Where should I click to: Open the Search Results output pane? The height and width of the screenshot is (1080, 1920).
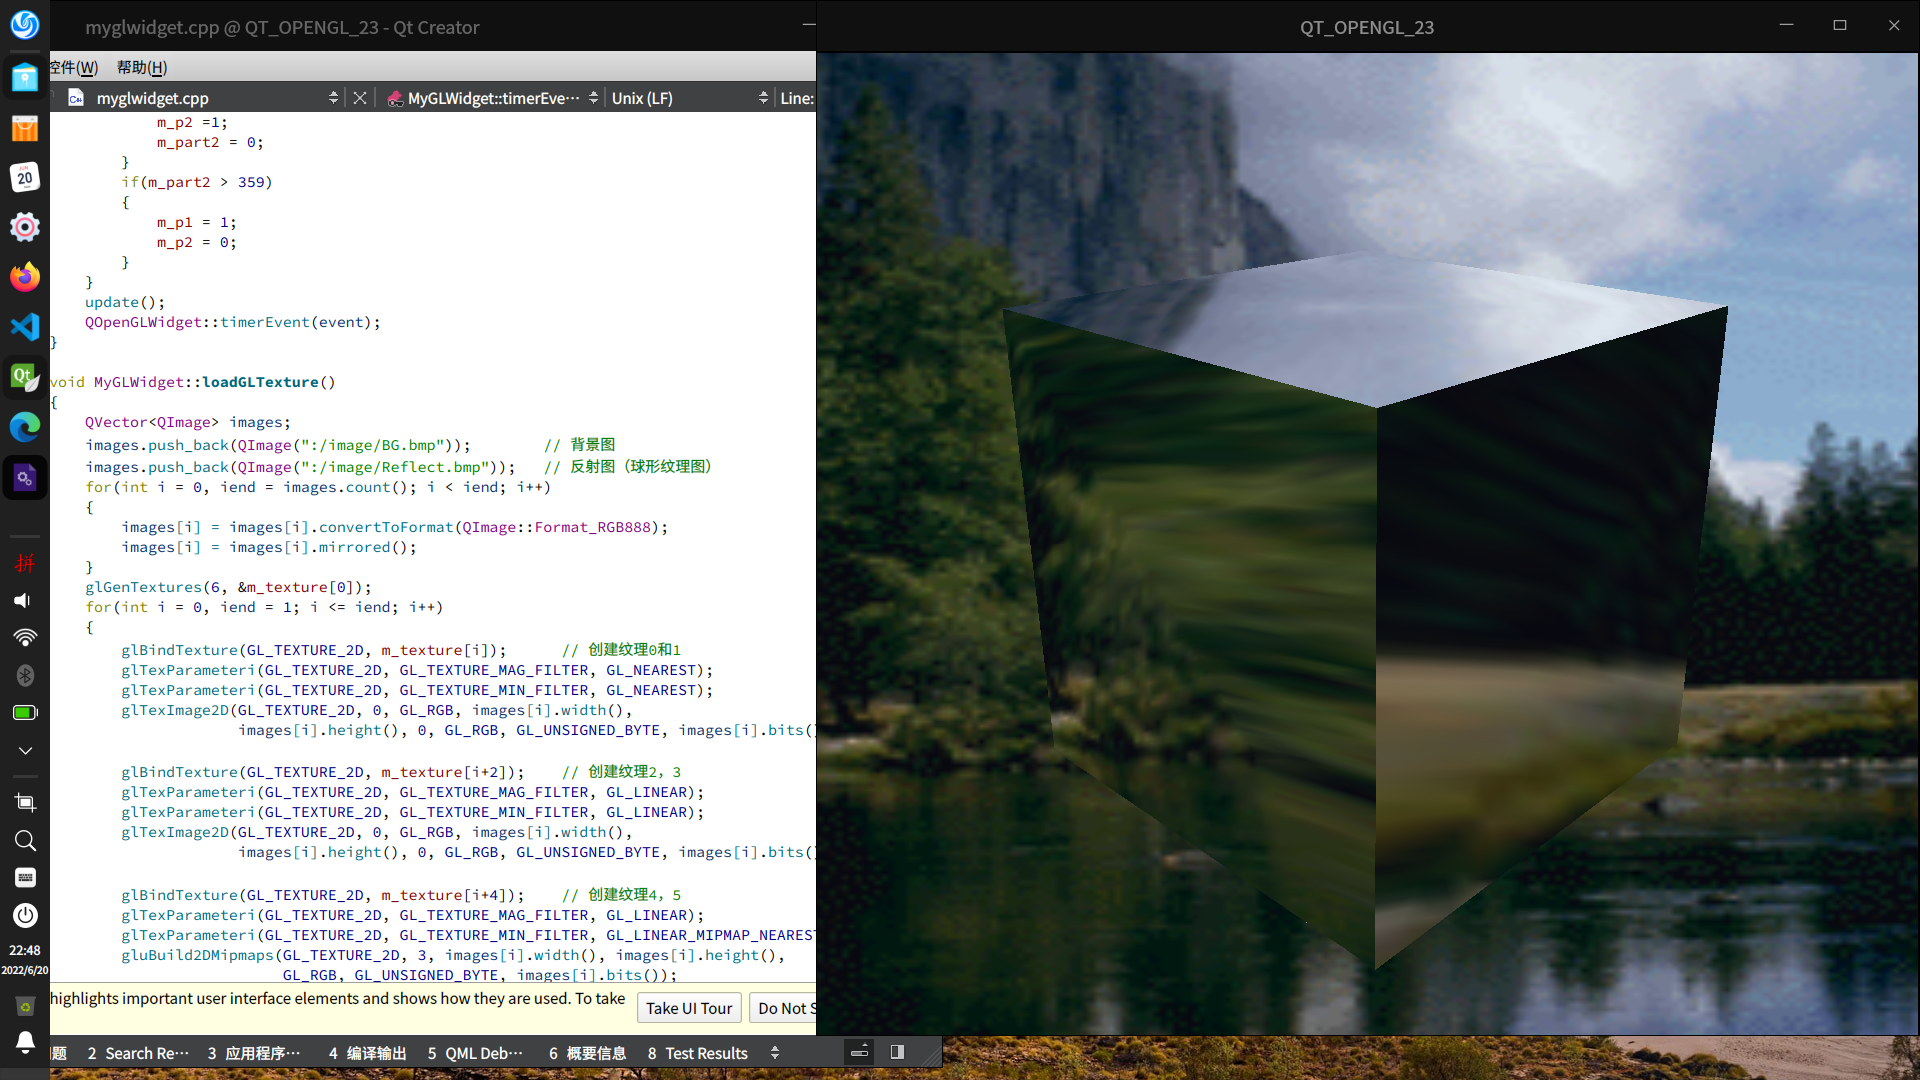point(138,1053)
